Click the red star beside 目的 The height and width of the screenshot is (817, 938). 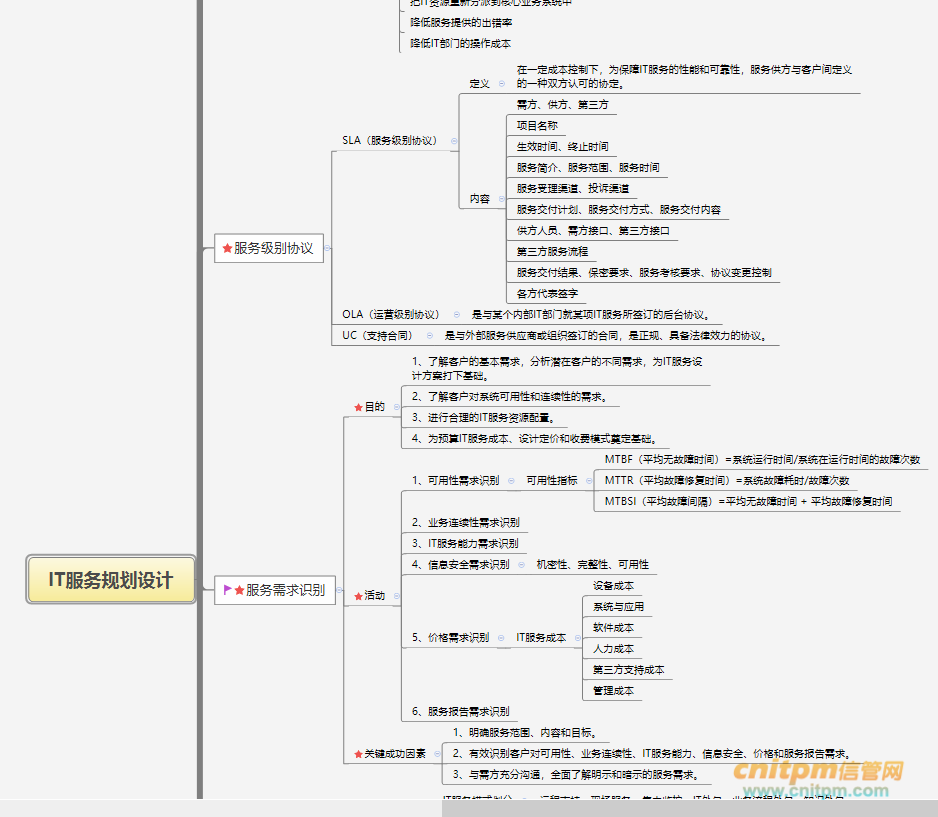pos(358,407)
